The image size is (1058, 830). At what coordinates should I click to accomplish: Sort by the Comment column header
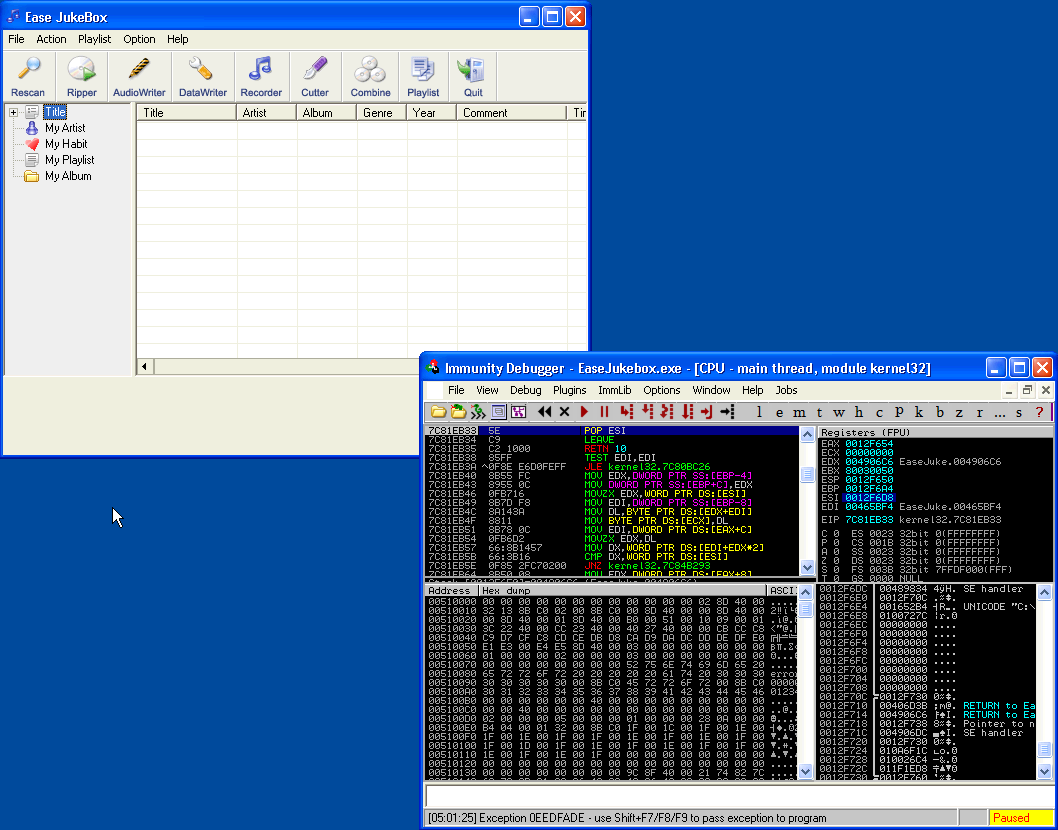[x=512, y=113]
